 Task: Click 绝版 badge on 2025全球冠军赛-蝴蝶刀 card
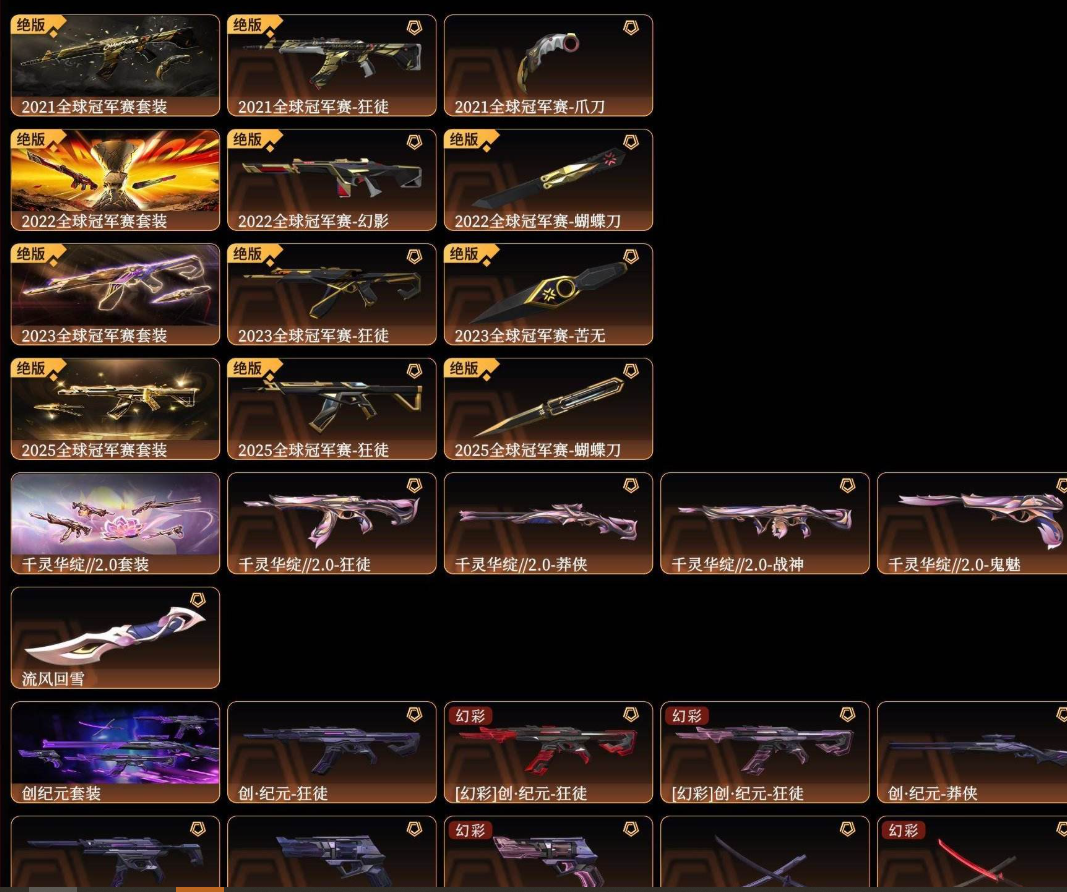[x=464, y=368]
